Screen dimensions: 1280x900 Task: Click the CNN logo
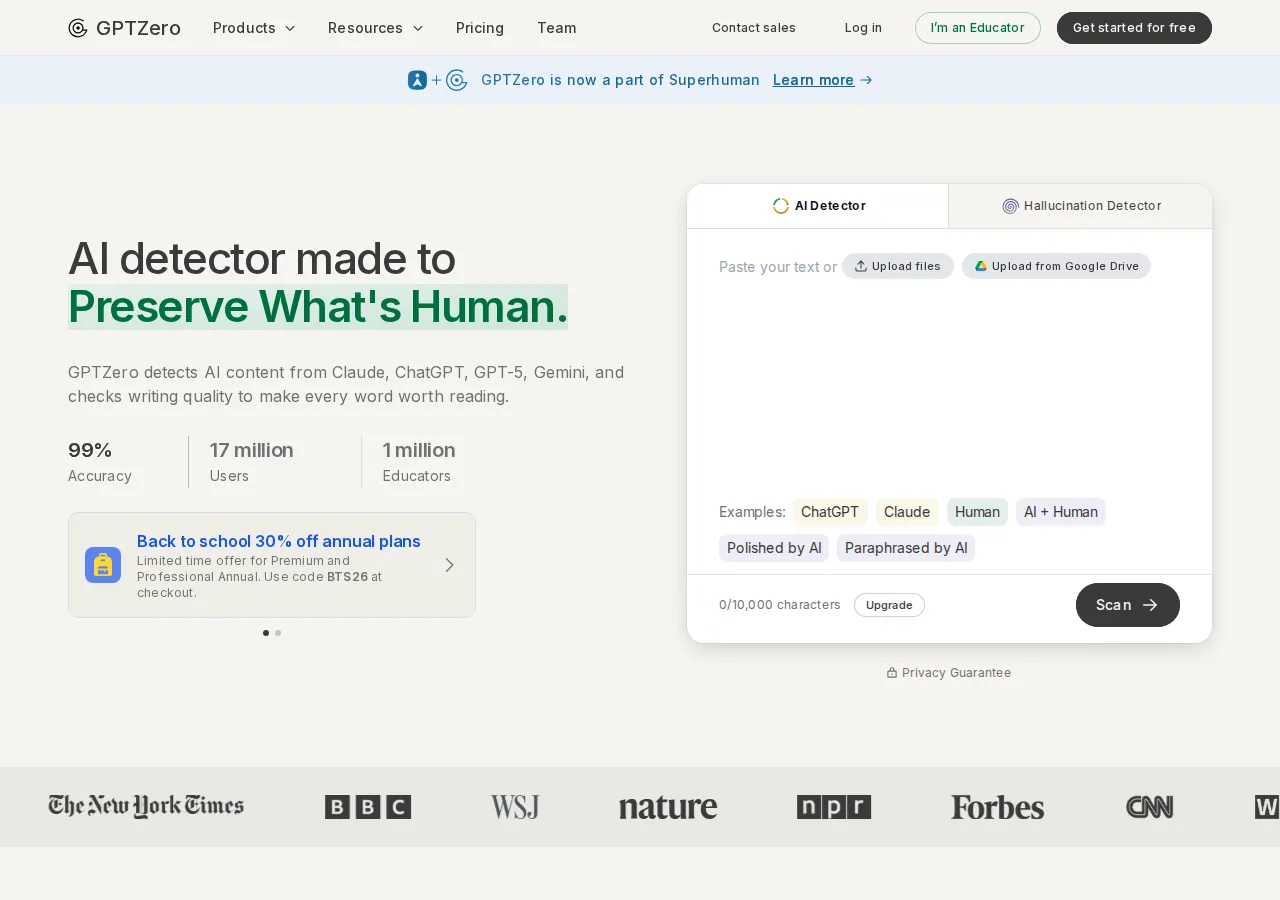[1150, 807]
